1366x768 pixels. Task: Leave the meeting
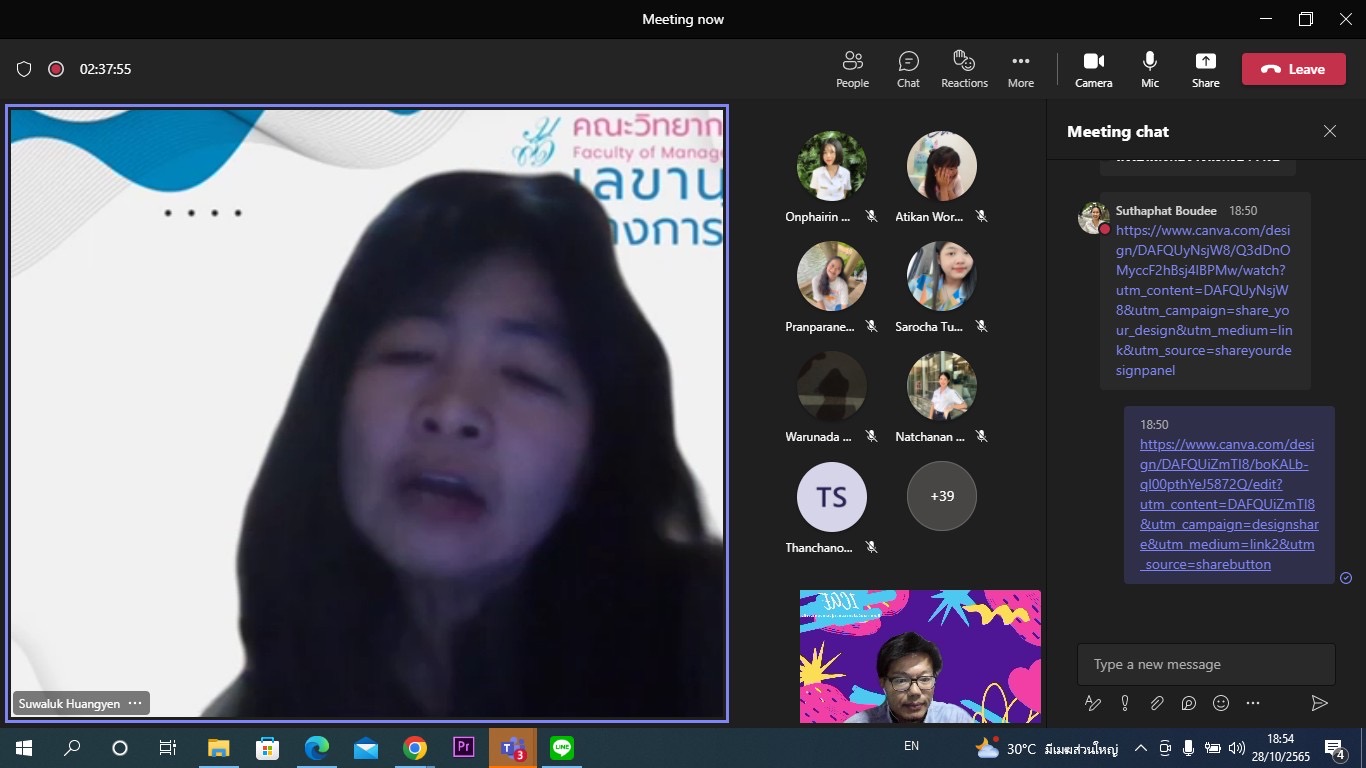click(1293, 69)
